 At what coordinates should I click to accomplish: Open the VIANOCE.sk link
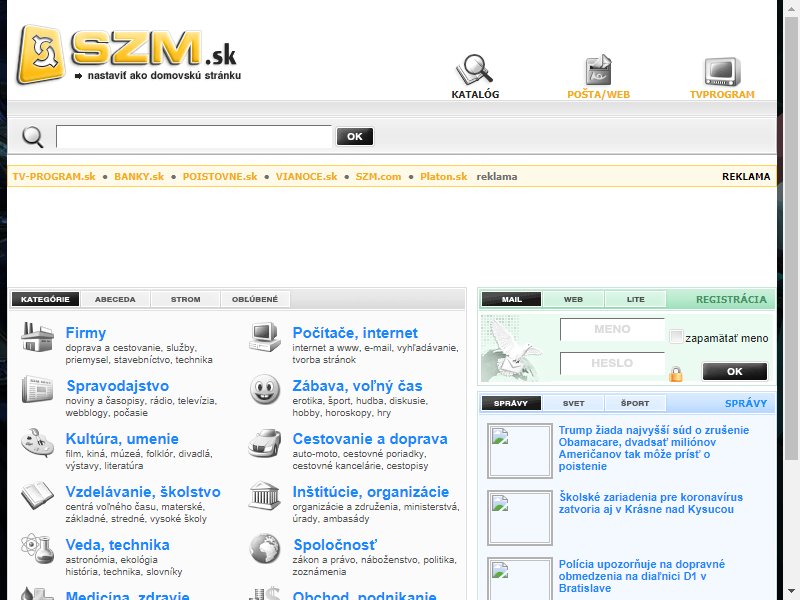[x=306, y=177]
